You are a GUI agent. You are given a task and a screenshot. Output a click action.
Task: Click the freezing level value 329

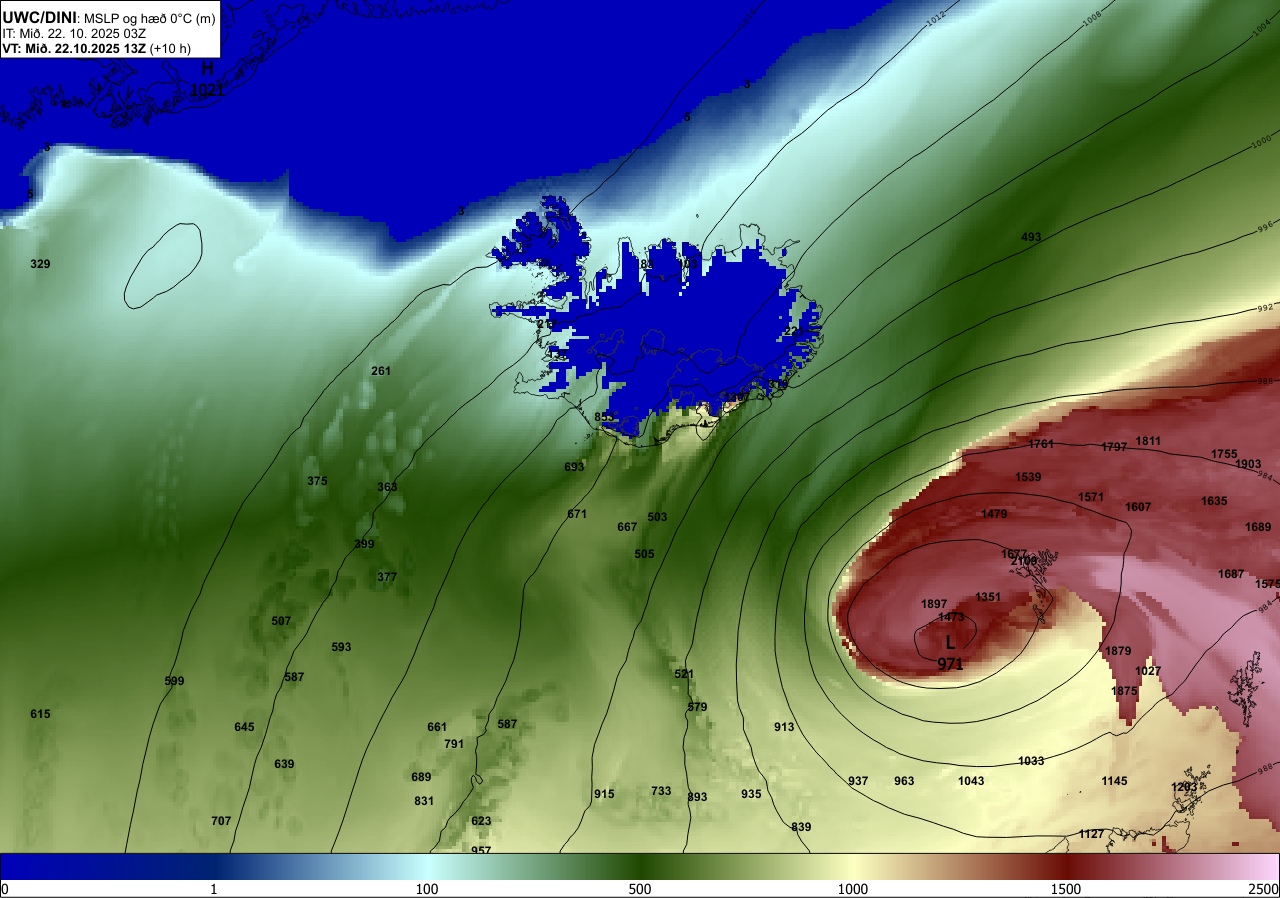coord(40,264)
